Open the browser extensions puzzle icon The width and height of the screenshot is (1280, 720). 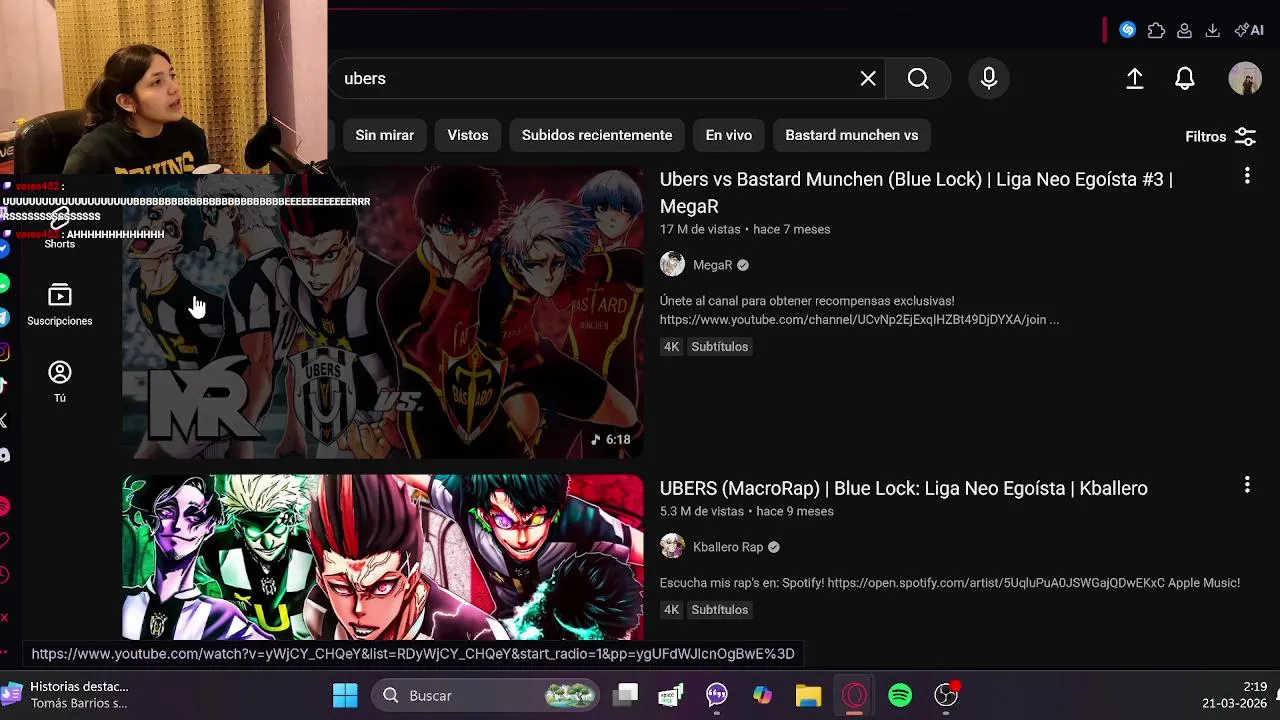pos(1157,30)
